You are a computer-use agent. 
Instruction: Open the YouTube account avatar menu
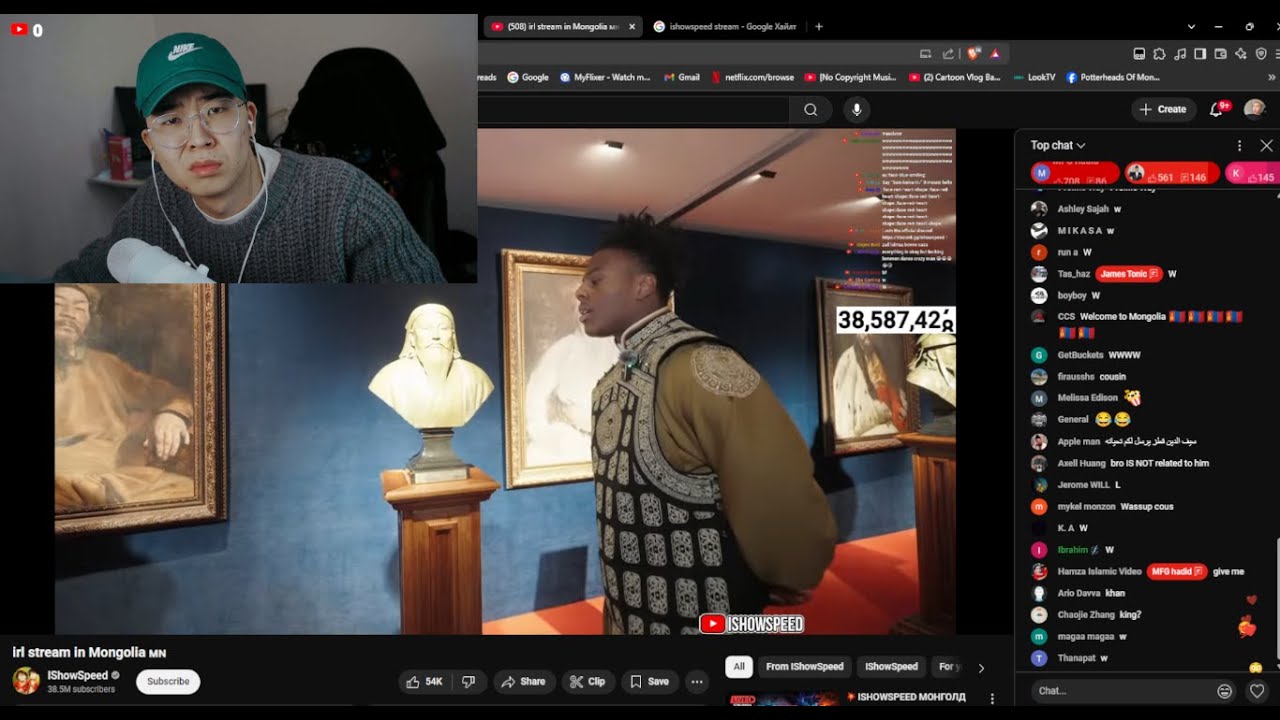pyautogui.click(x=1254, y=109)
